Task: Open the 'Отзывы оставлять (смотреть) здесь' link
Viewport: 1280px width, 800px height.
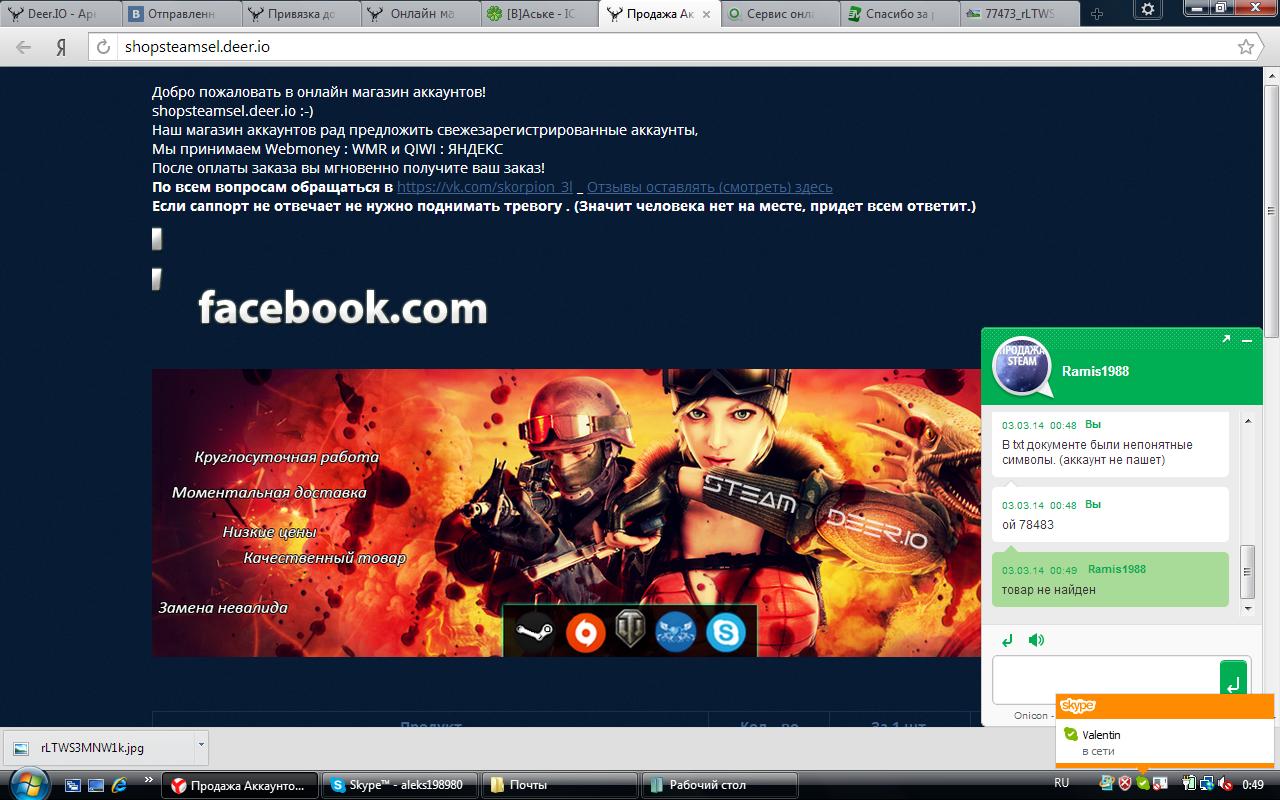Action: (x=710, y=187)
